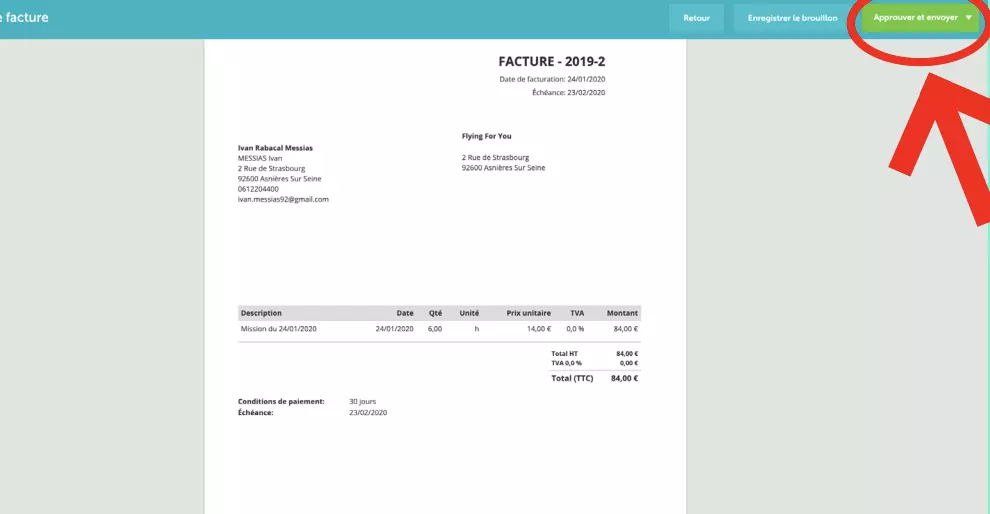
Task: Expand the Approuver et envoyer dropdown arrow
Action: 969,18
